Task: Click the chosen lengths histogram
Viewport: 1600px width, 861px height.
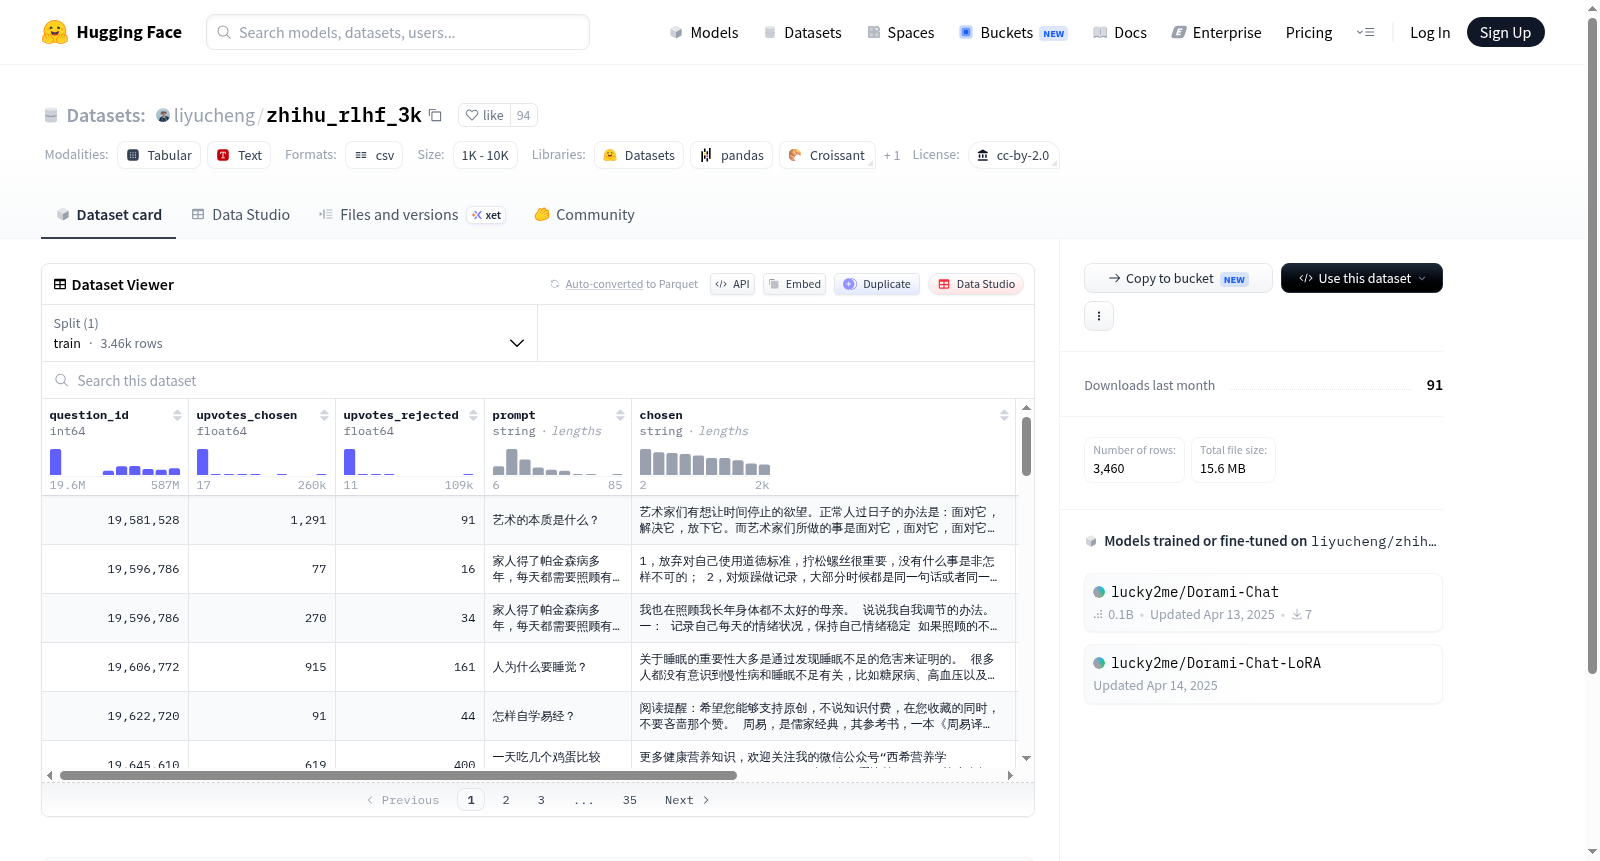Action: [705, 462]
